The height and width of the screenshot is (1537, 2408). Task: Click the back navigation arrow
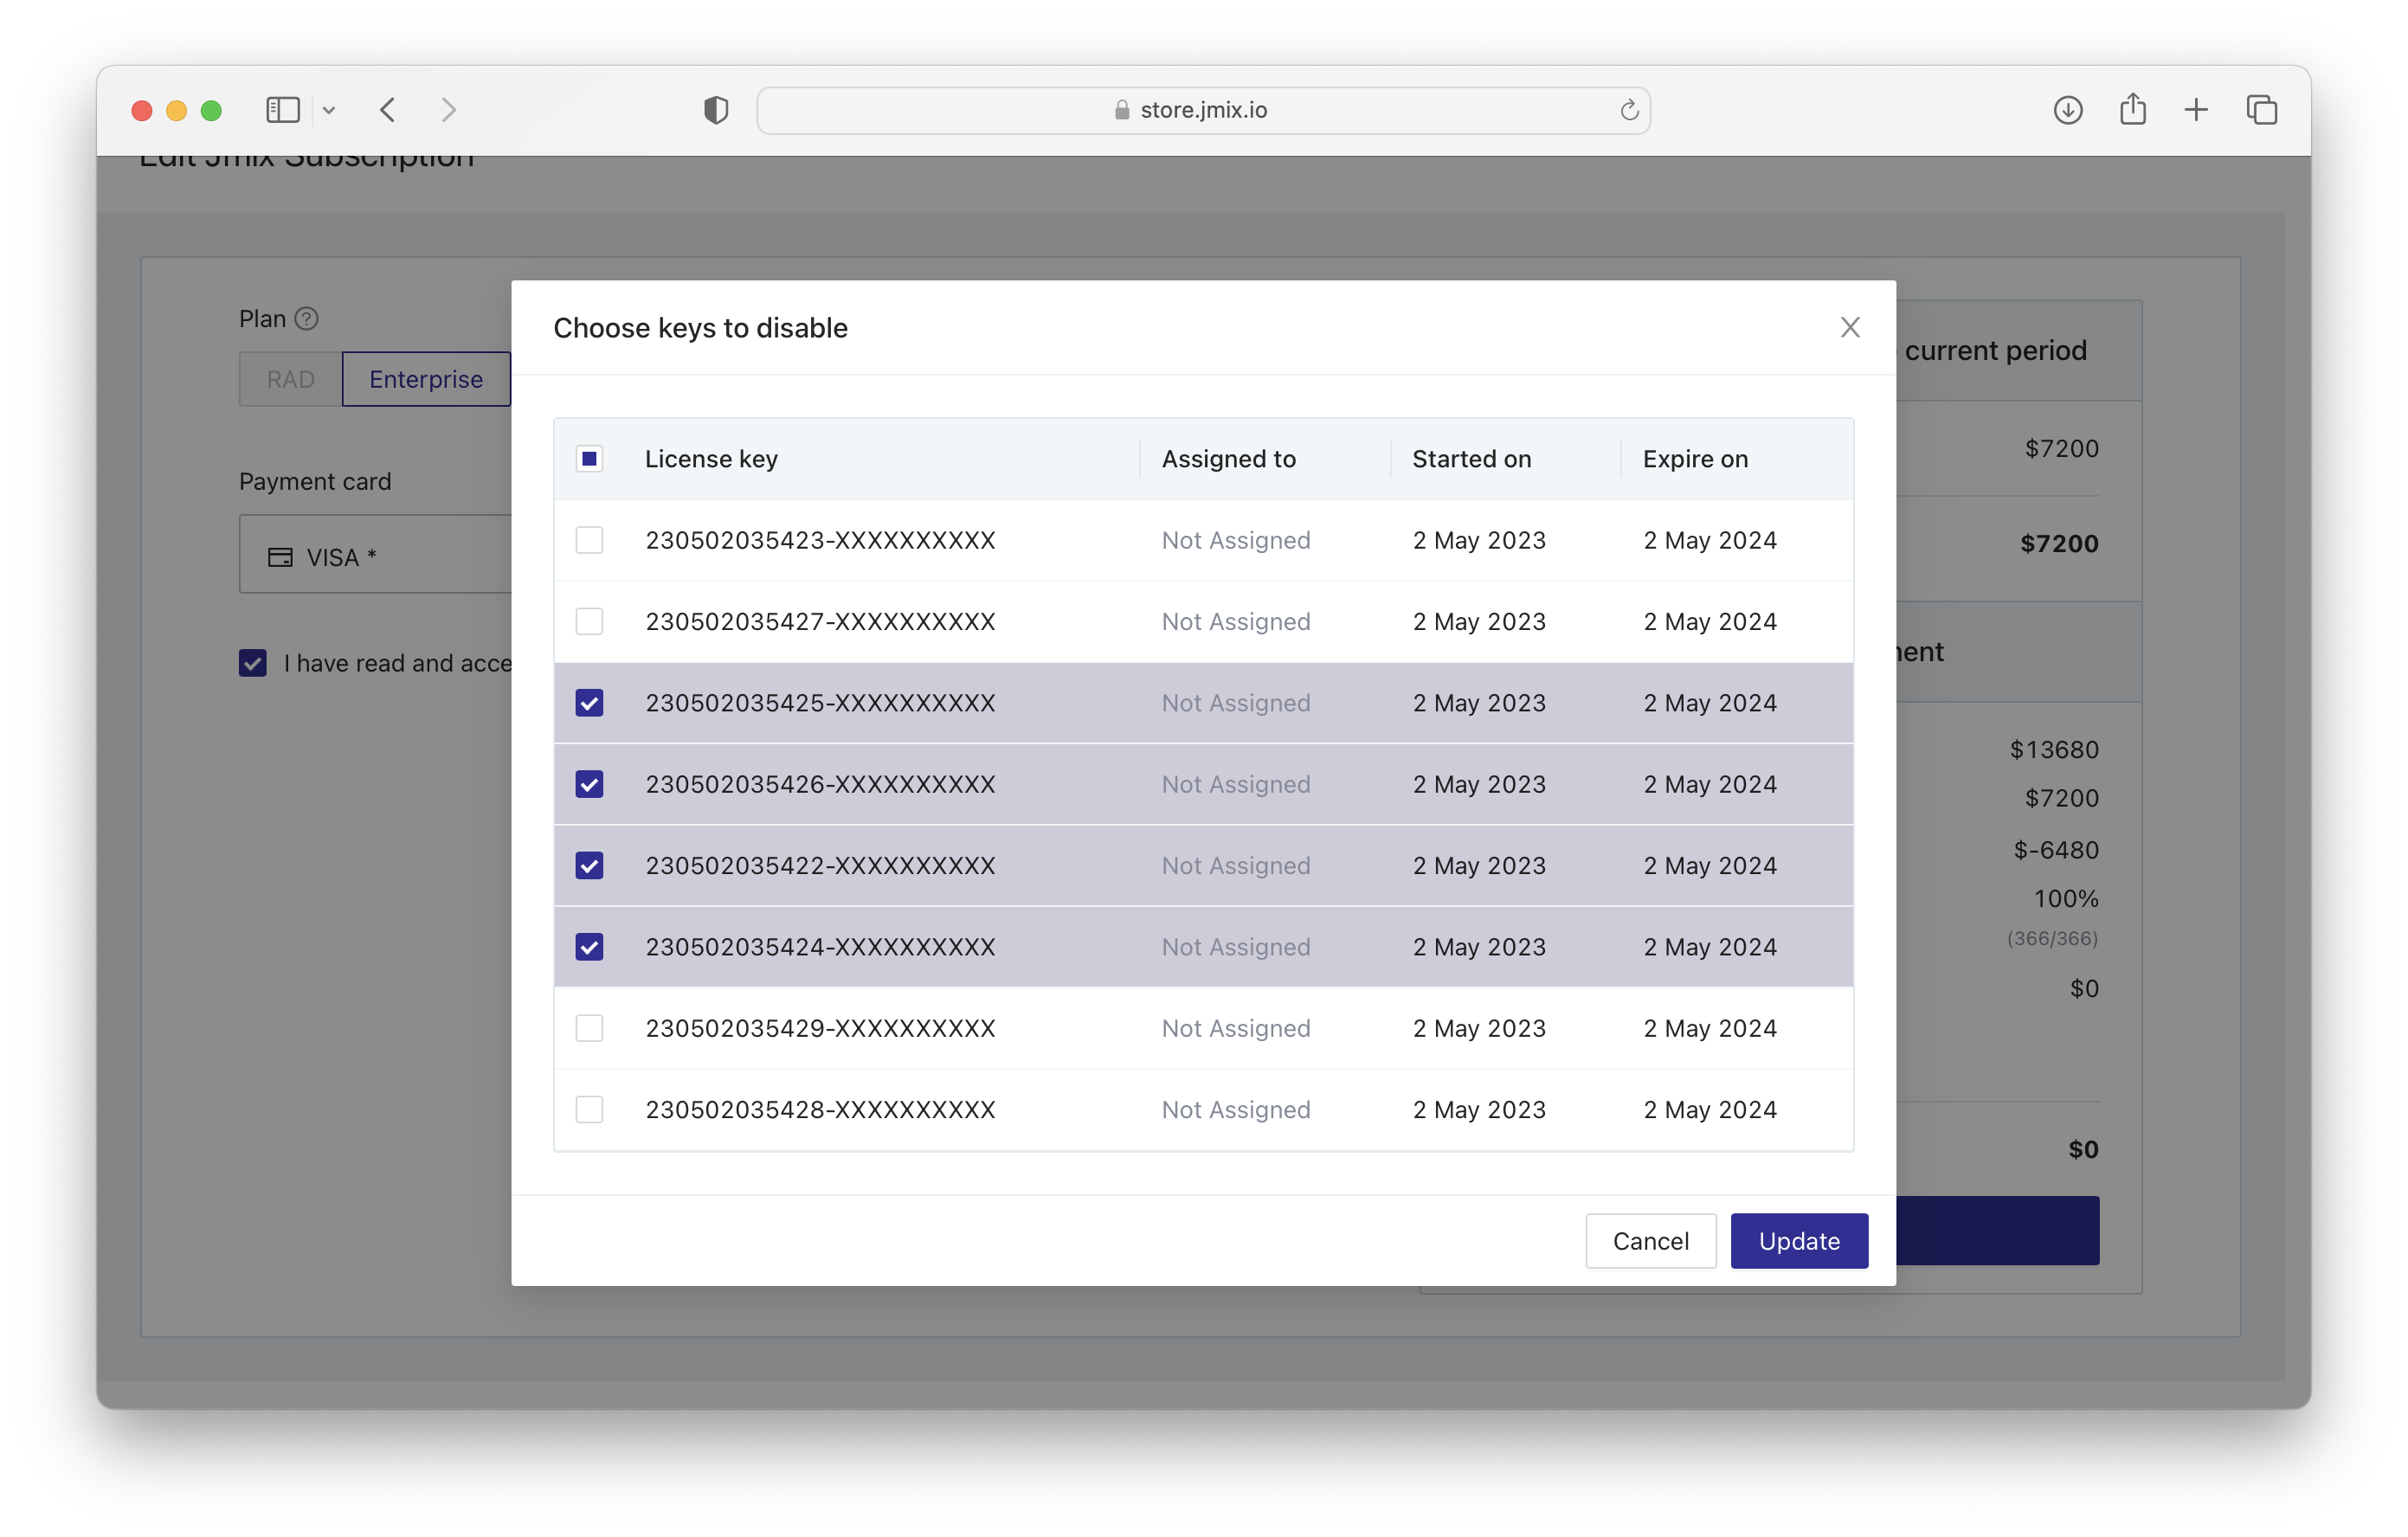[388, 111]
